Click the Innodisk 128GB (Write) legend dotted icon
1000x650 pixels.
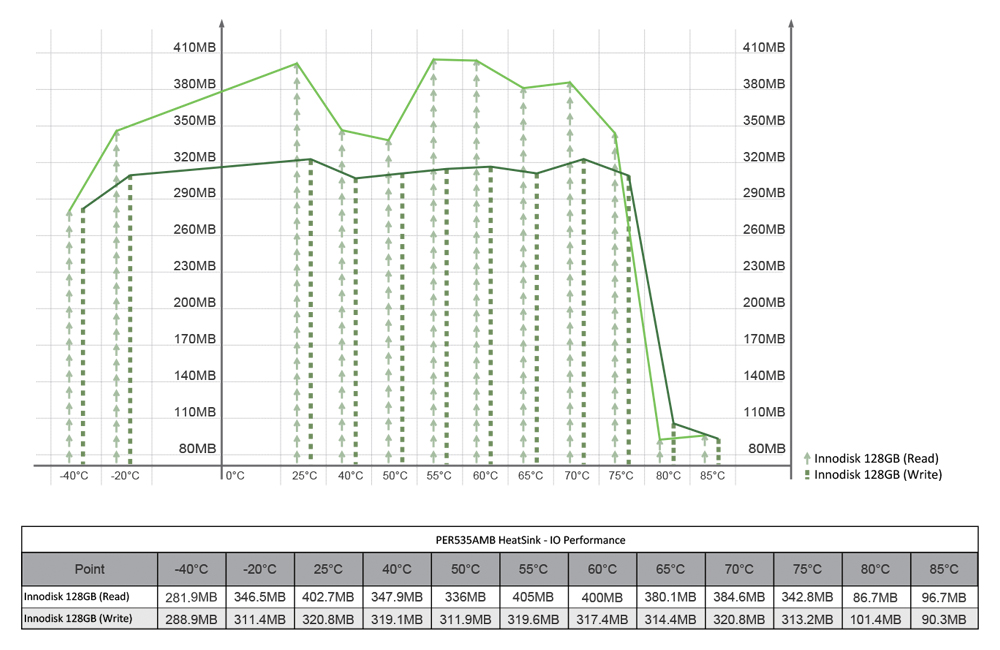click(806, 475)
